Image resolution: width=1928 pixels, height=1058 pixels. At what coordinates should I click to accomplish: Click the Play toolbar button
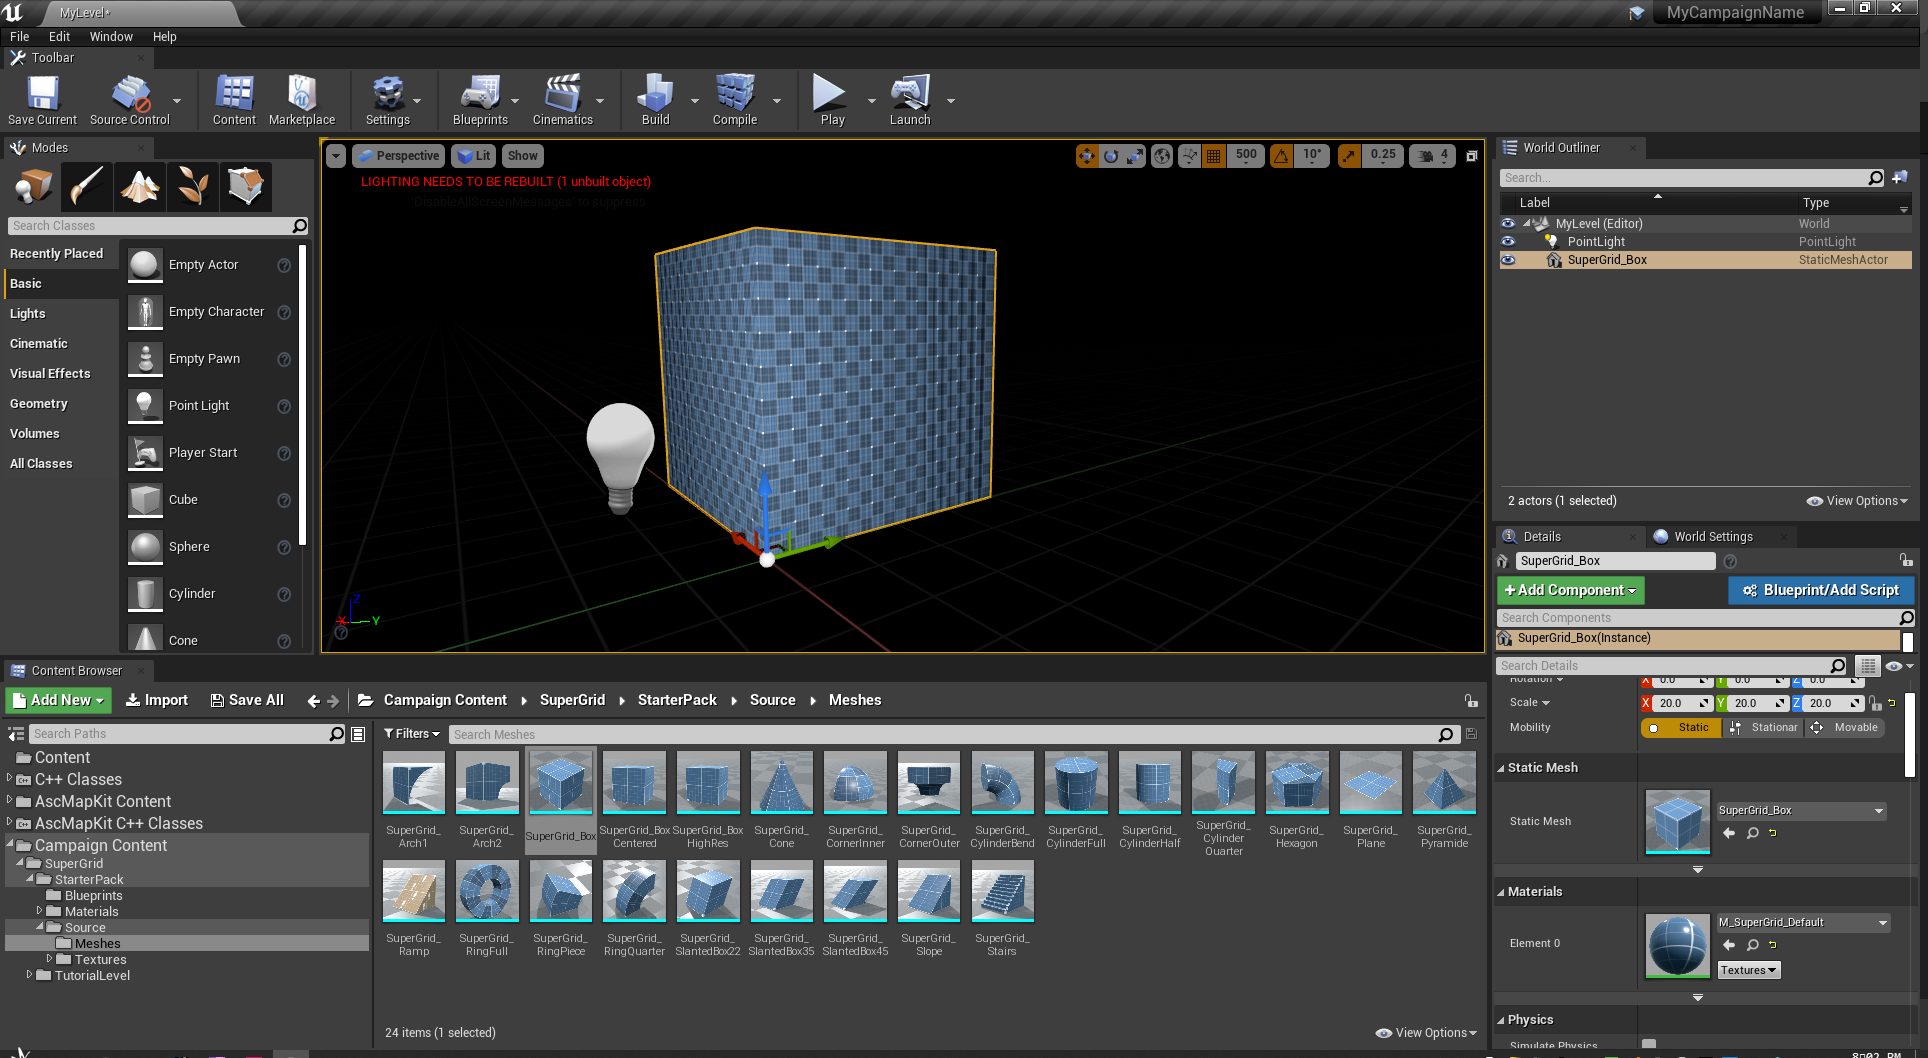point(832,100)
